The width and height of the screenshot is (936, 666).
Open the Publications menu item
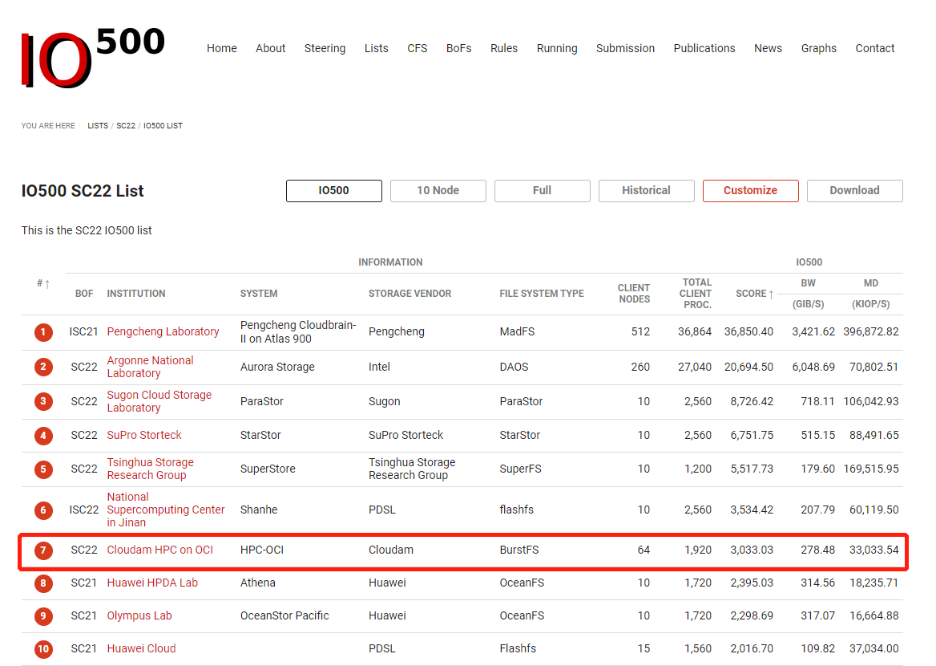pos(704,48)
